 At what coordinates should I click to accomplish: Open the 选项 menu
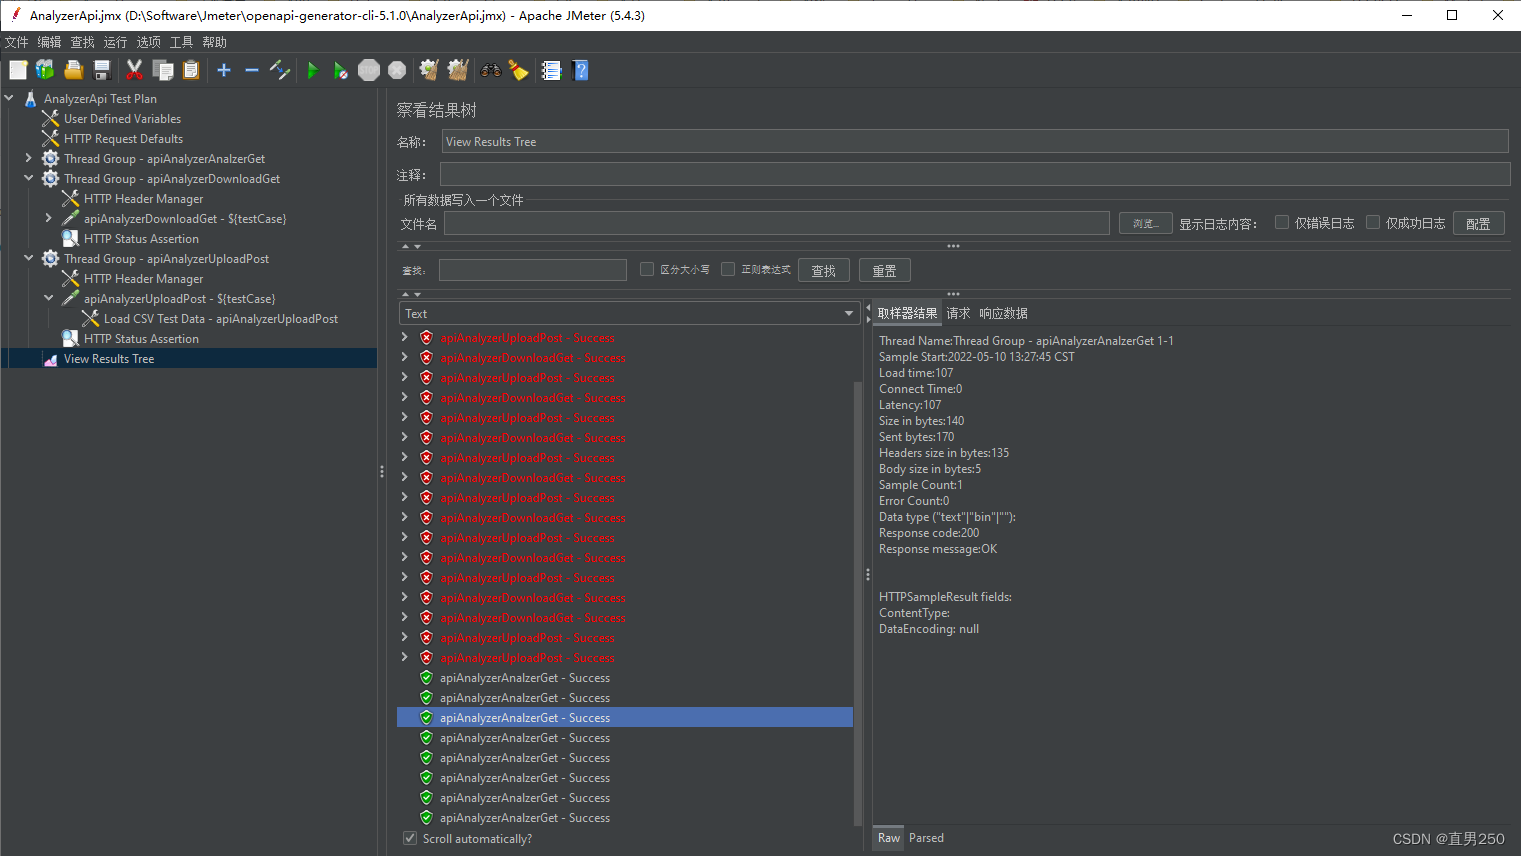149,42
